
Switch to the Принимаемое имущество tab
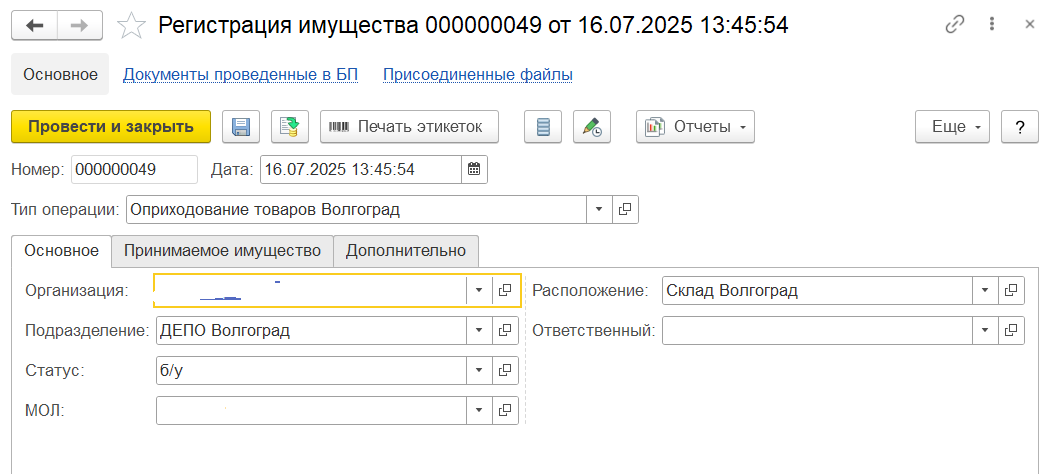(x=222, y=250)
